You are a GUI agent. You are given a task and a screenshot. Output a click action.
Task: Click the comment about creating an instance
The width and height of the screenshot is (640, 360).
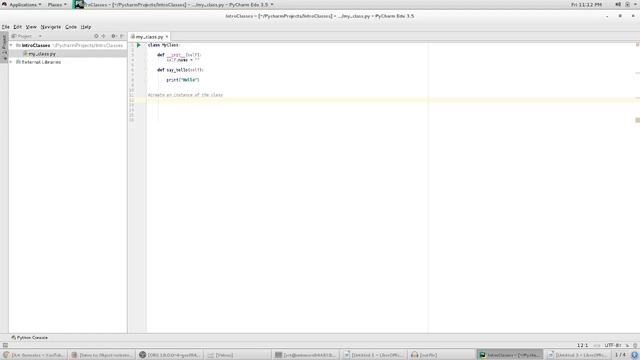pos(185,95)
